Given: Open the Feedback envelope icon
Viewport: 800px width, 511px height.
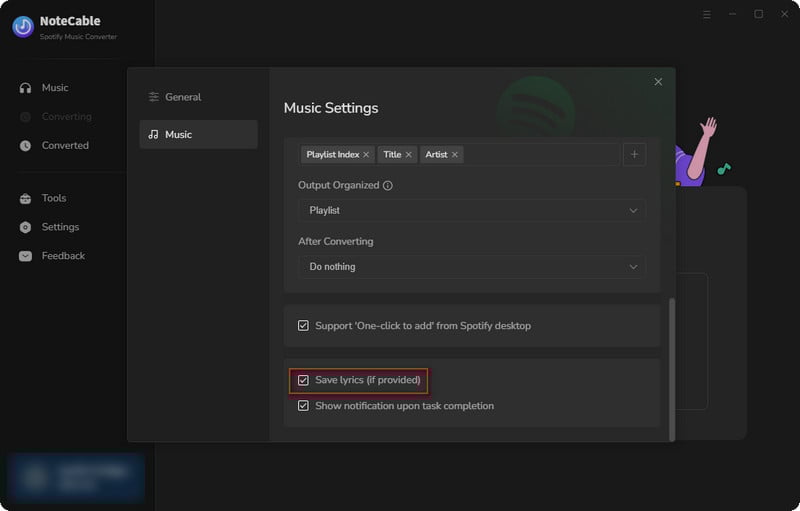Looking at the screenshot, I should click(25, 256).
